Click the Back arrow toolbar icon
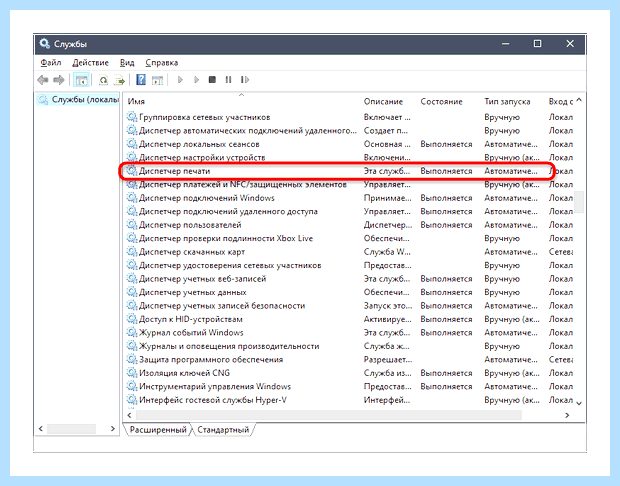Image resolution: width=620 pixels, height=486 pixels. [43, 80]
